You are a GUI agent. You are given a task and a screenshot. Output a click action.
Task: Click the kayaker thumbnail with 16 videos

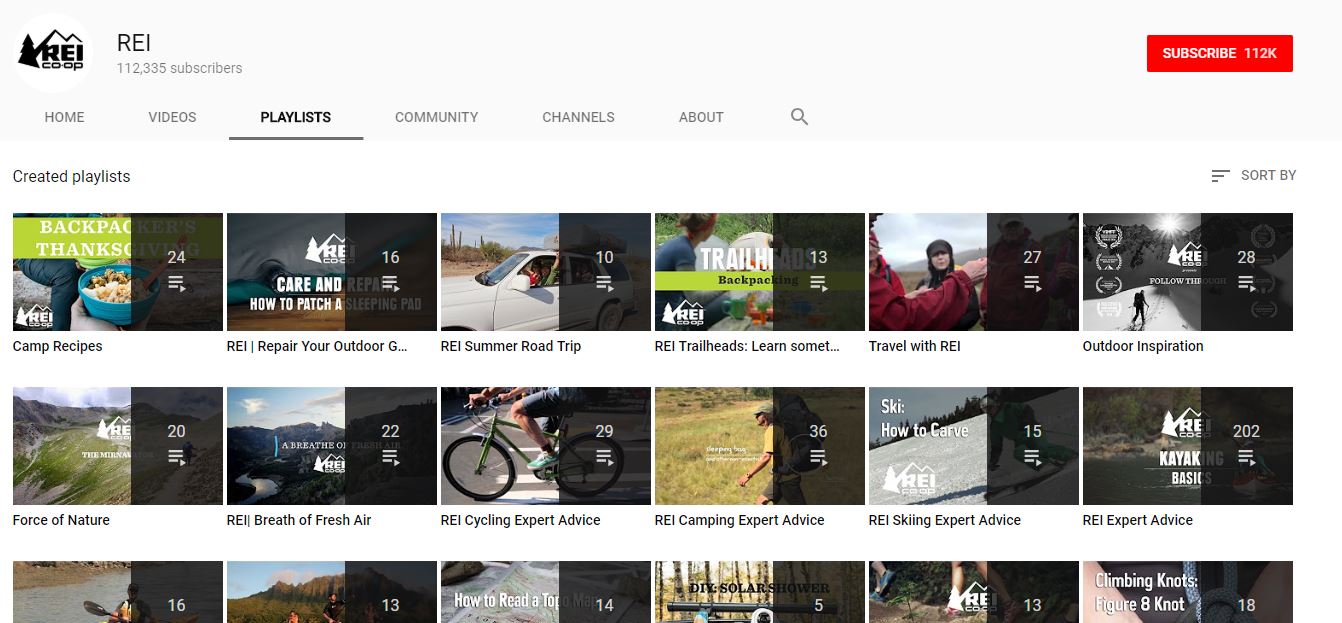pyautogui.click(x=118, y=592)
